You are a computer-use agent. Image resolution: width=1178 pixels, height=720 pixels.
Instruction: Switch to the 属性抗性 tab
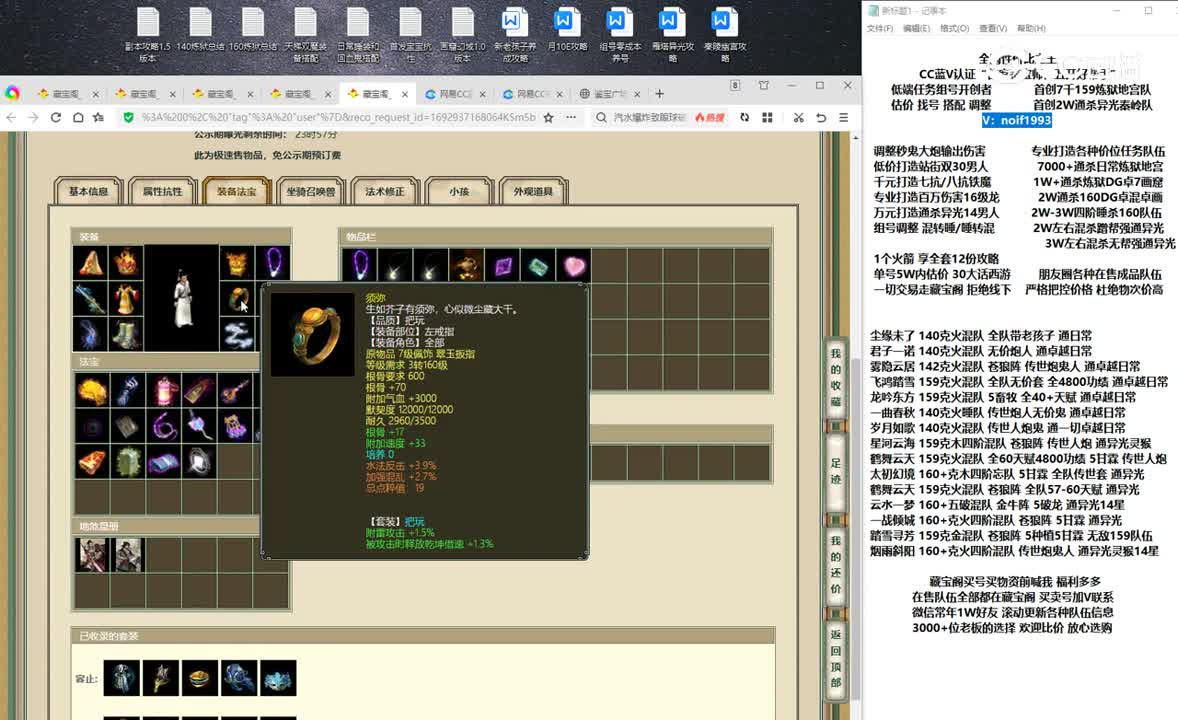[162, 192]
